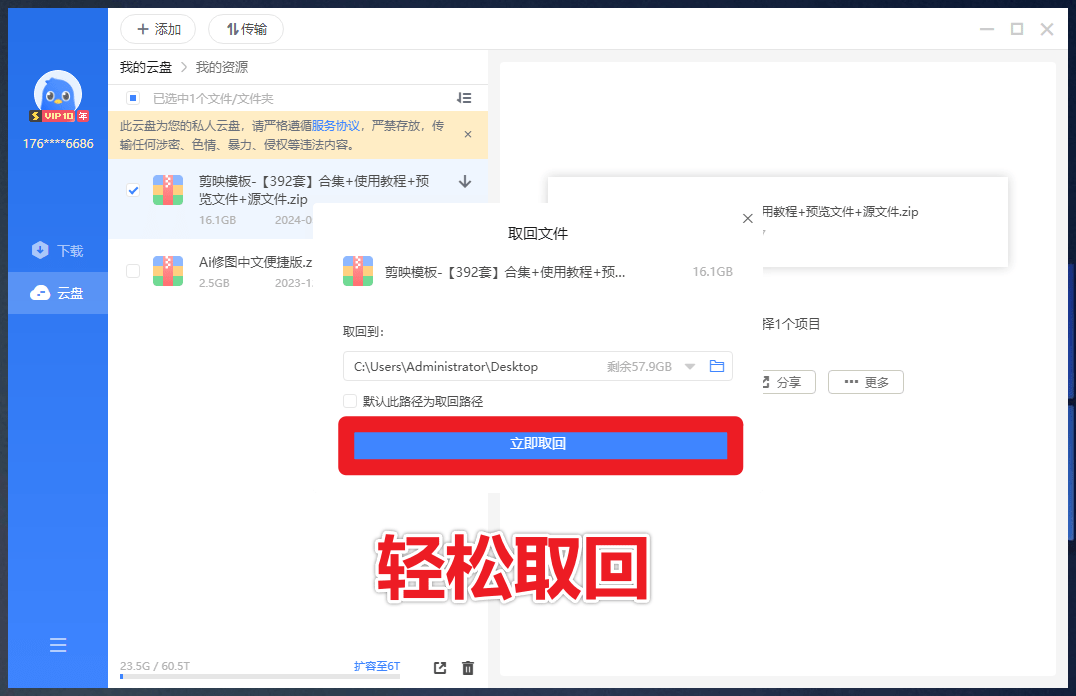Open the retrieval path dropdown
The height and width of the screenshot is (696, 1076).
click(690, 366)
